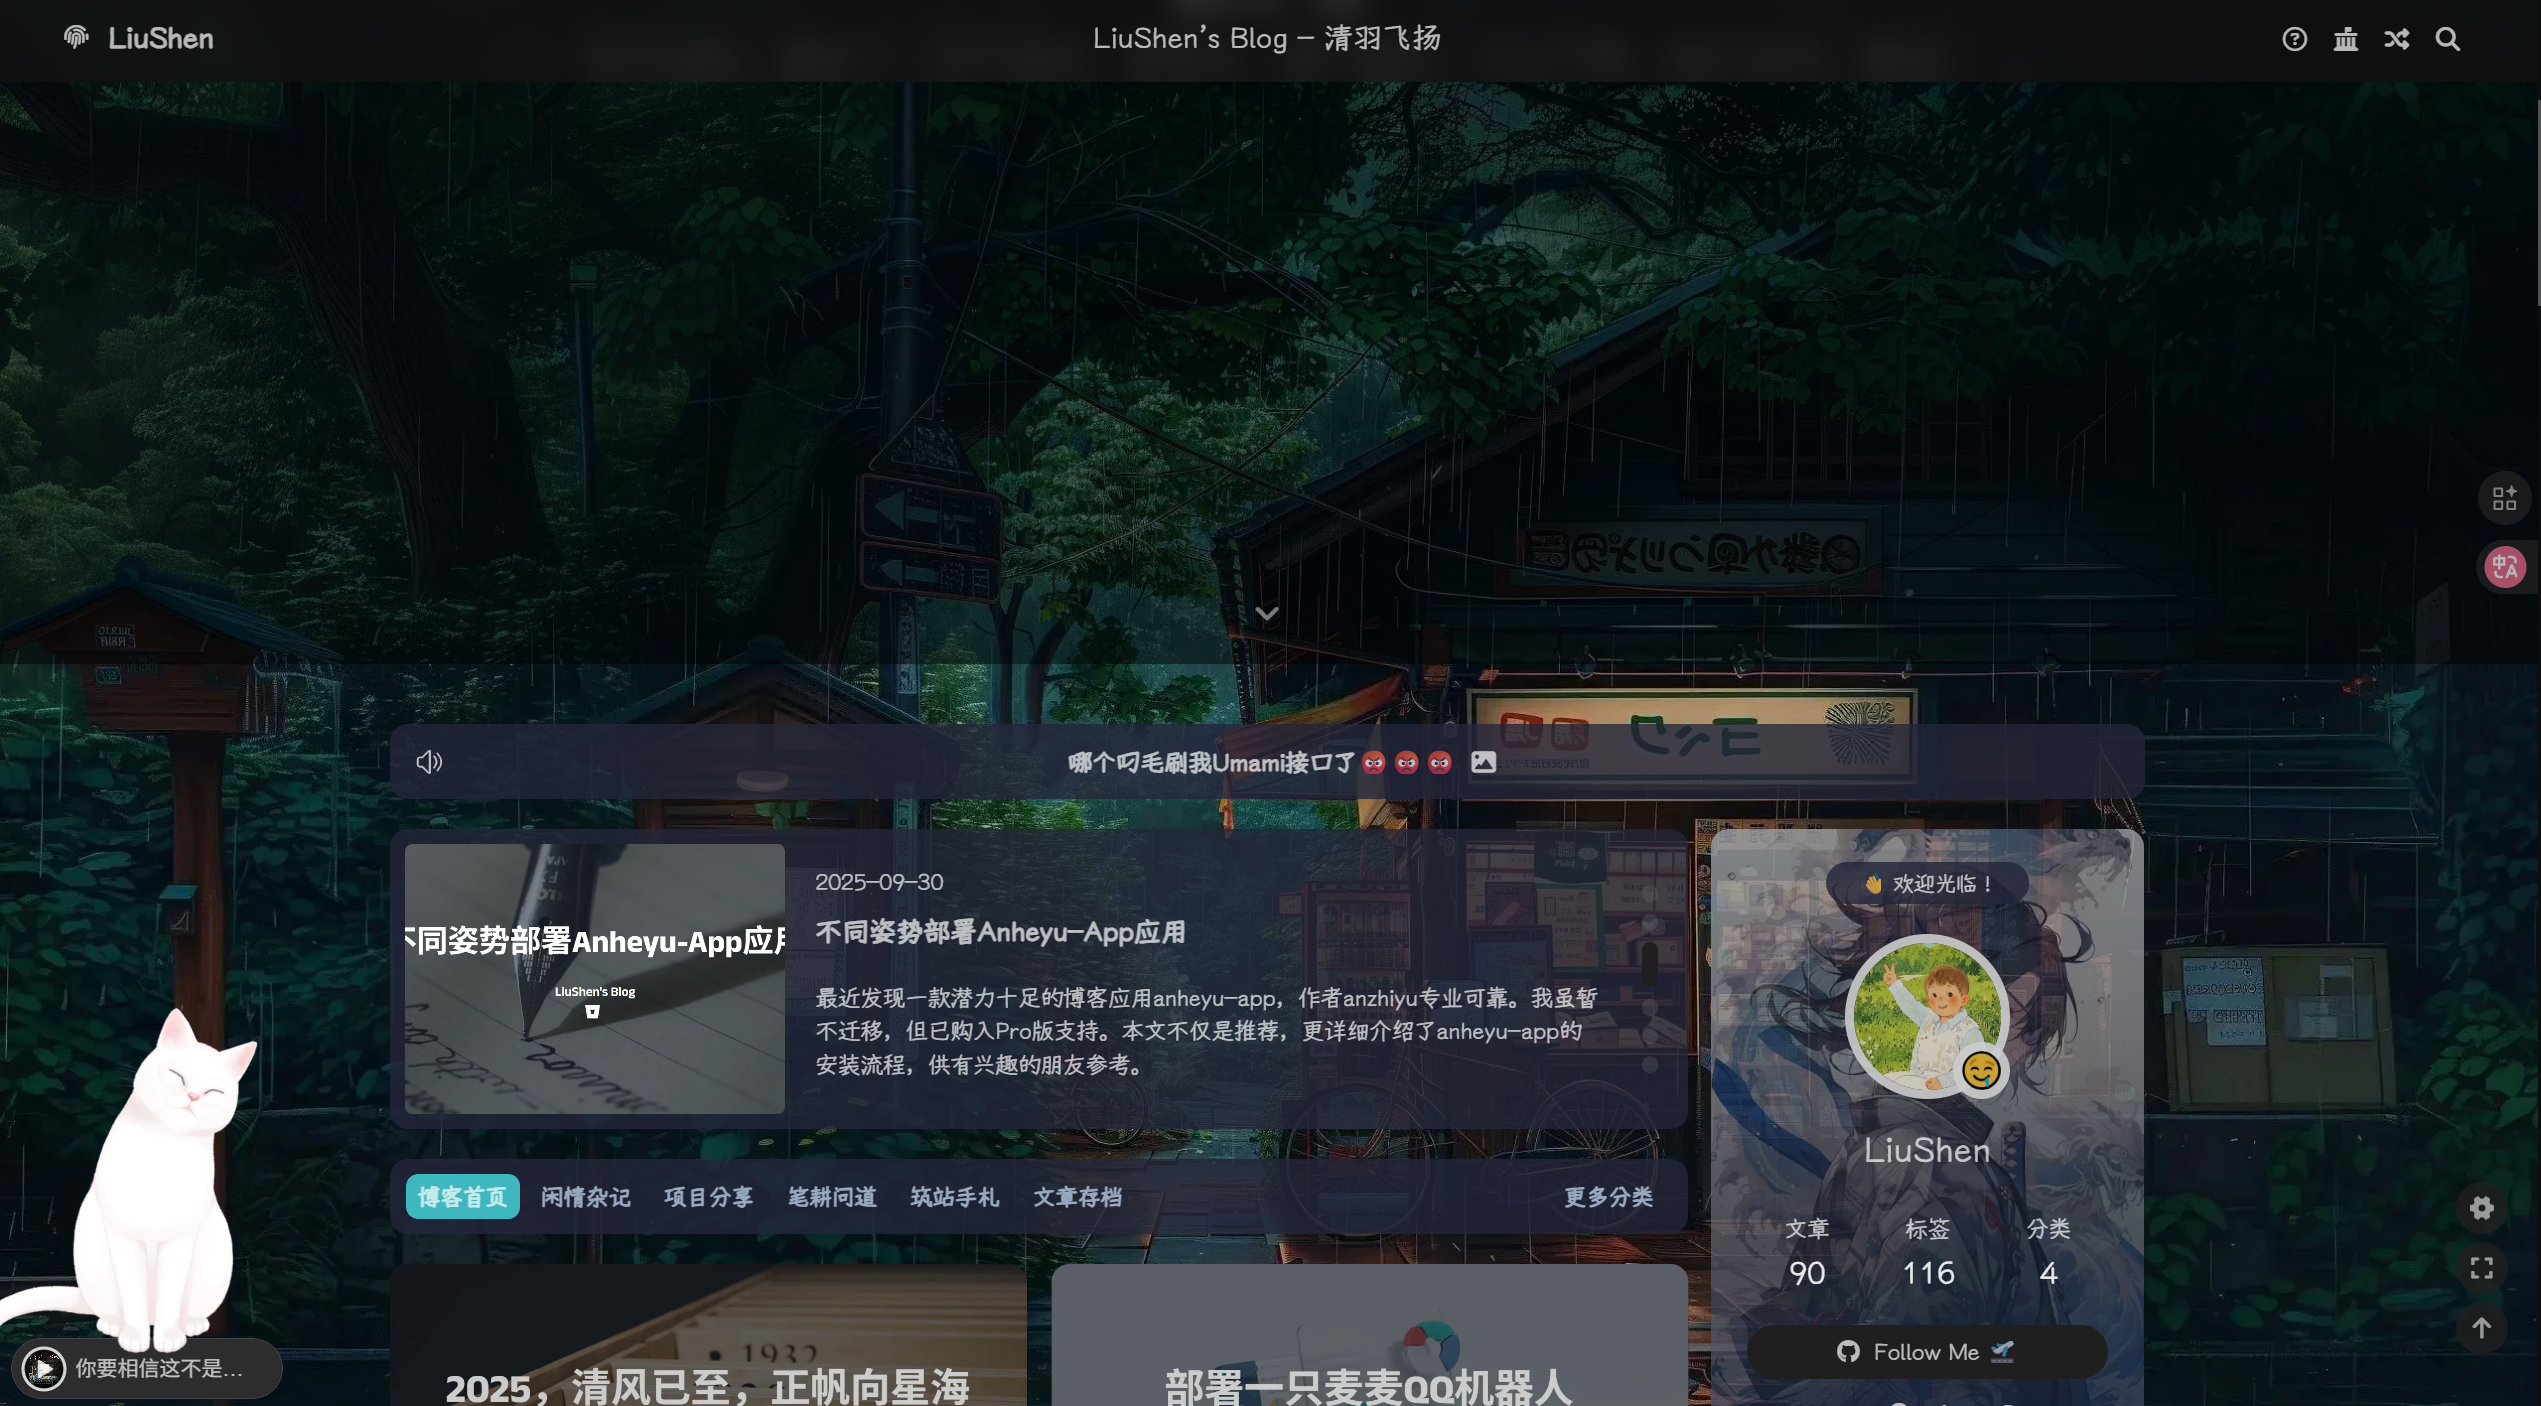Open the help question-mark icon
2541x1406 pixels.
click(2294, 39)
